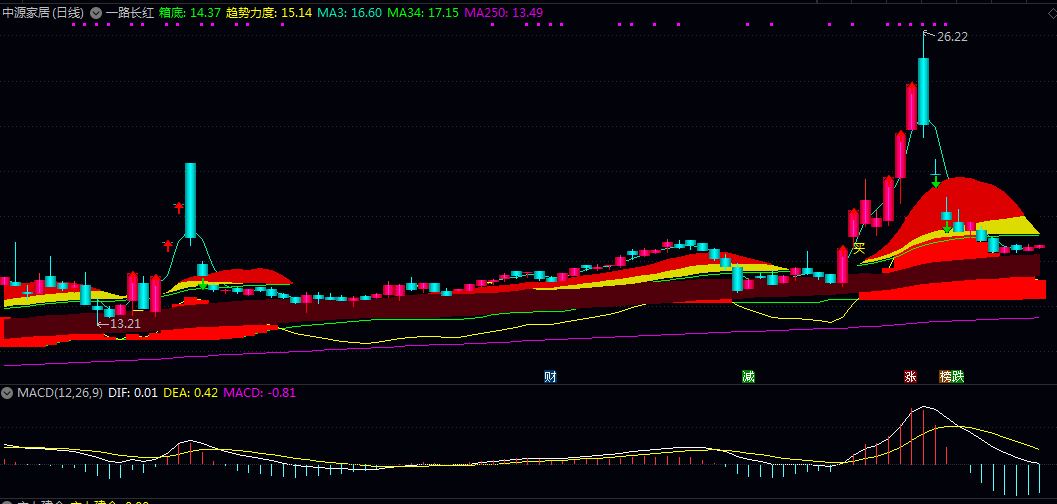Click the brown 榜 leaderboard marker
The image size is (1057, 504).
pos(946,376)
